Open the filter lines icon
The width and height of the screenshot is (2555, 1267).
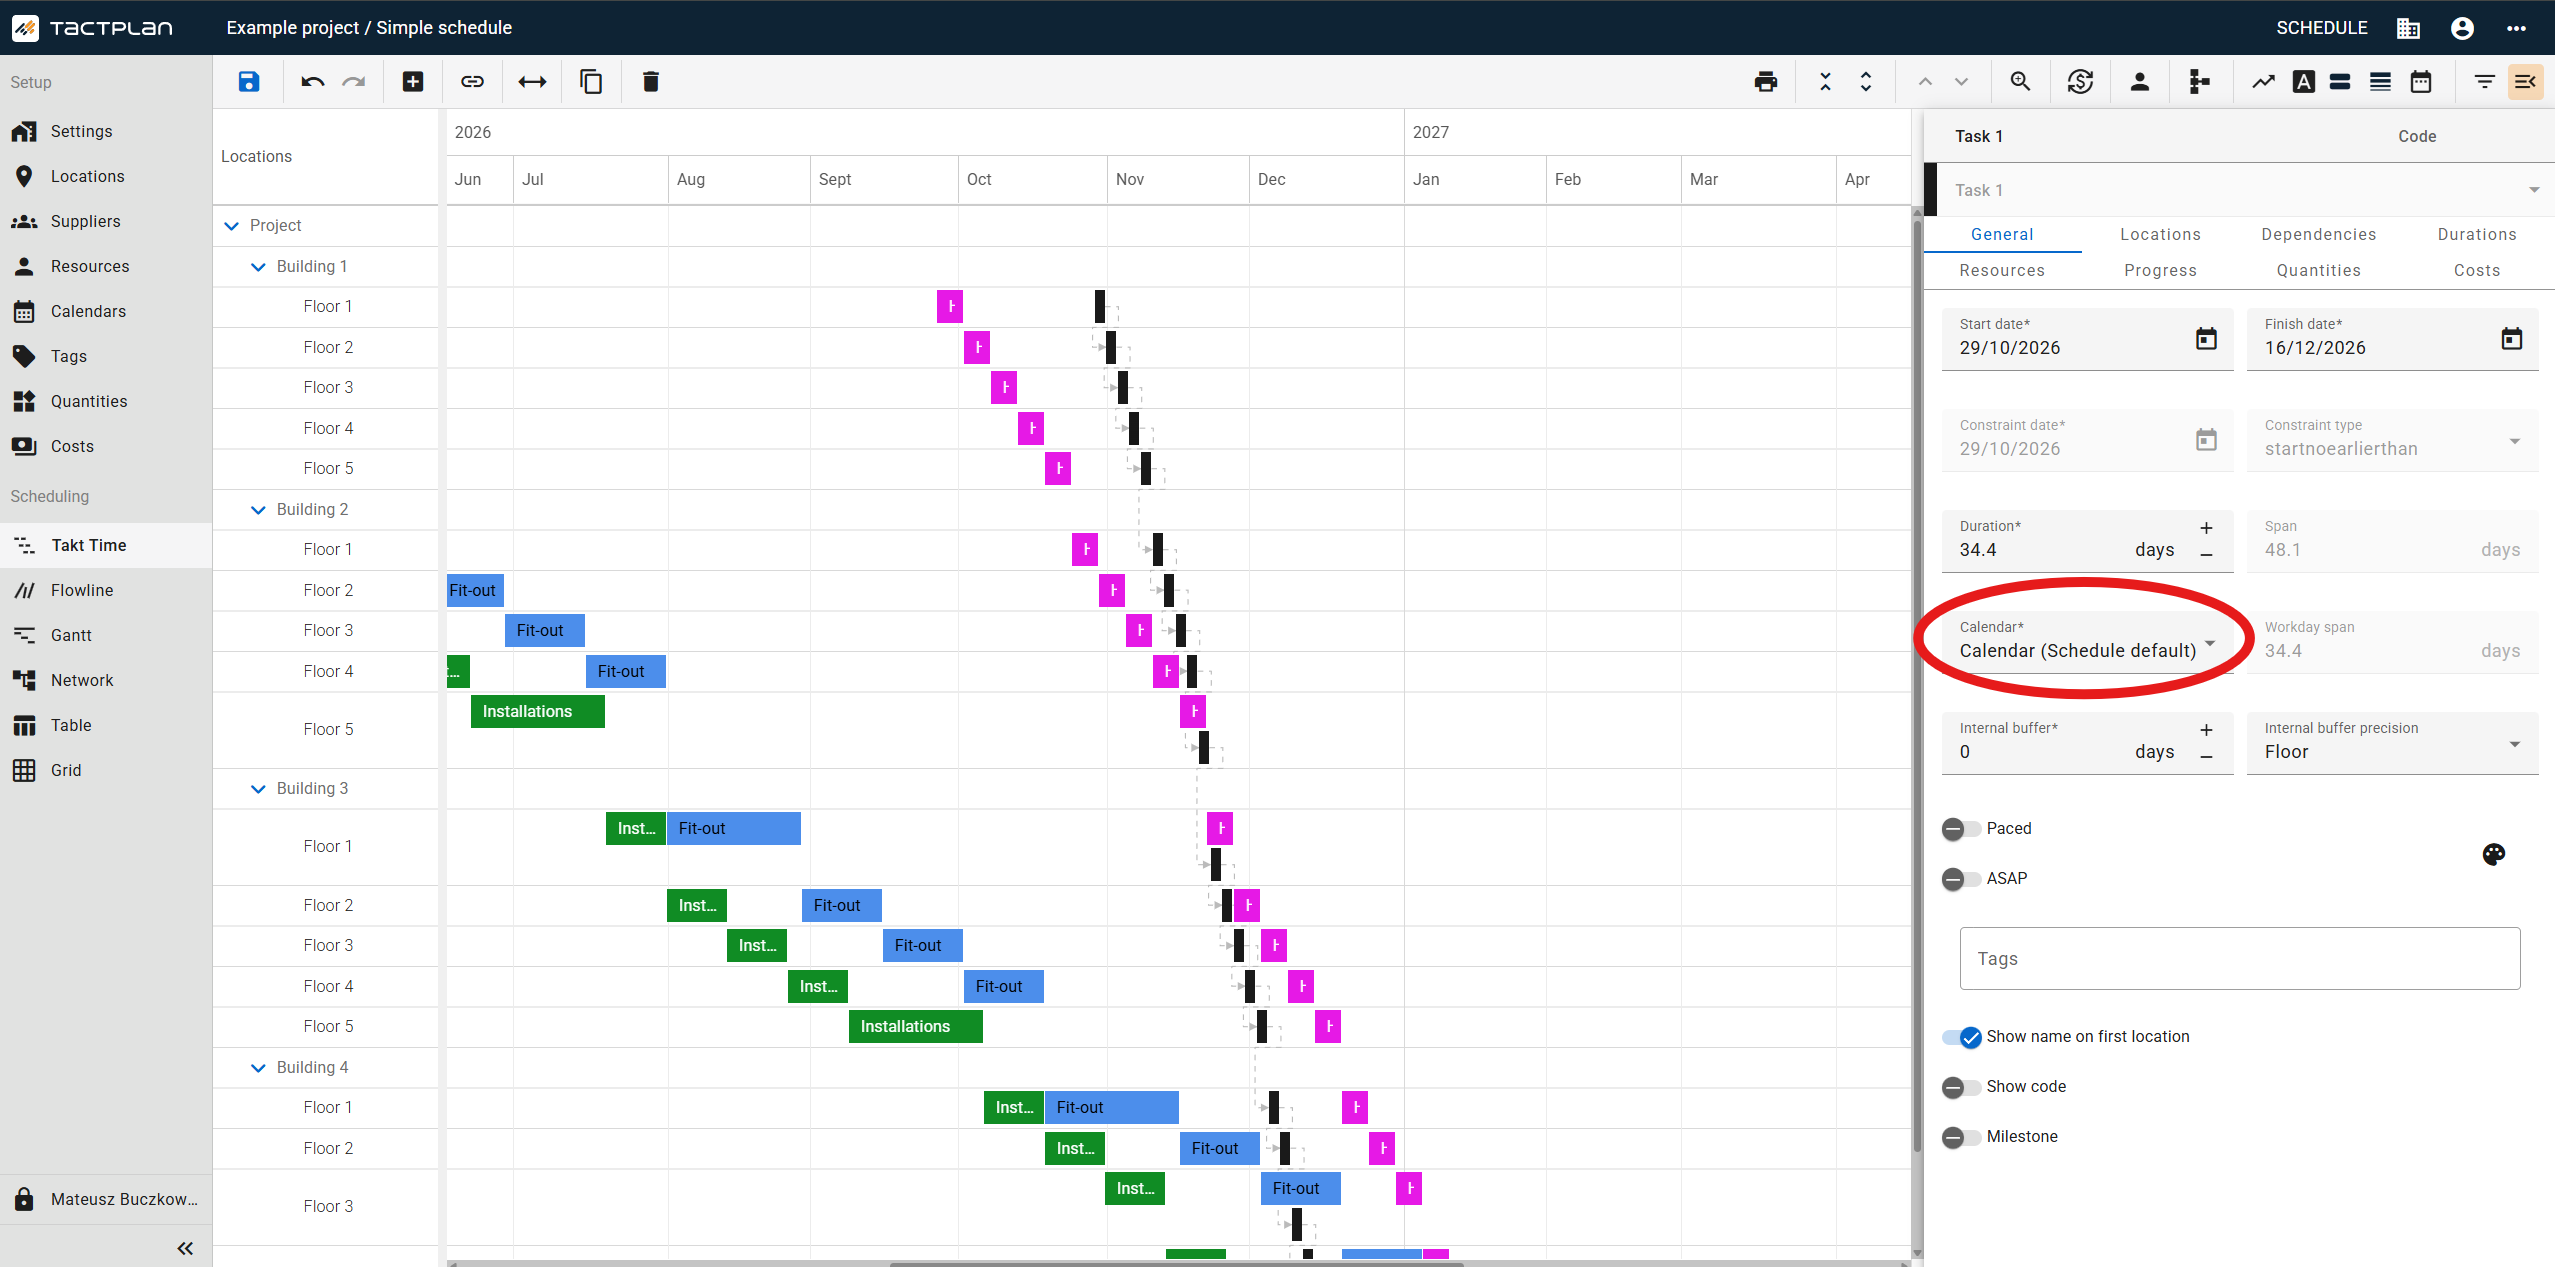(x=2485, y=82)
